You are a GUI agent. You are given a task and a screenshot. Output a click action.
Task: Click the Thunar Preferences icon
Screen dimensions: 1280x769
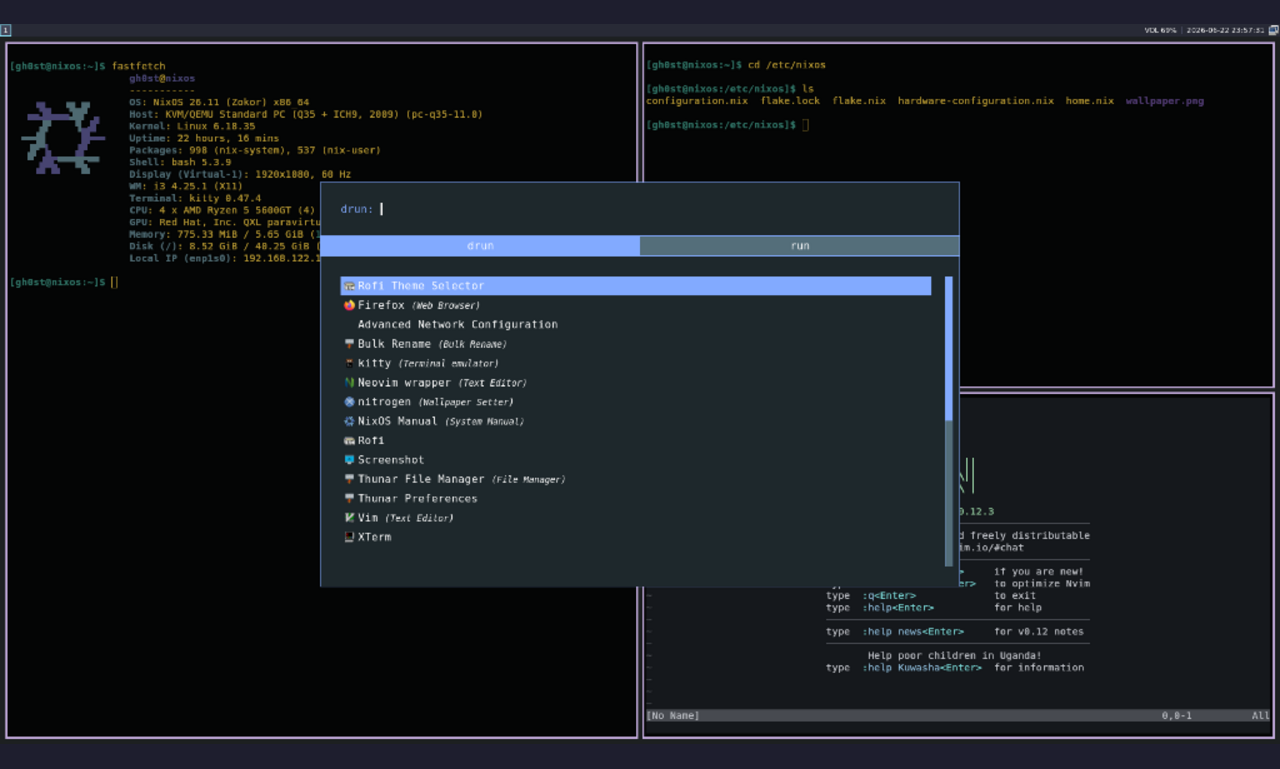349,498
